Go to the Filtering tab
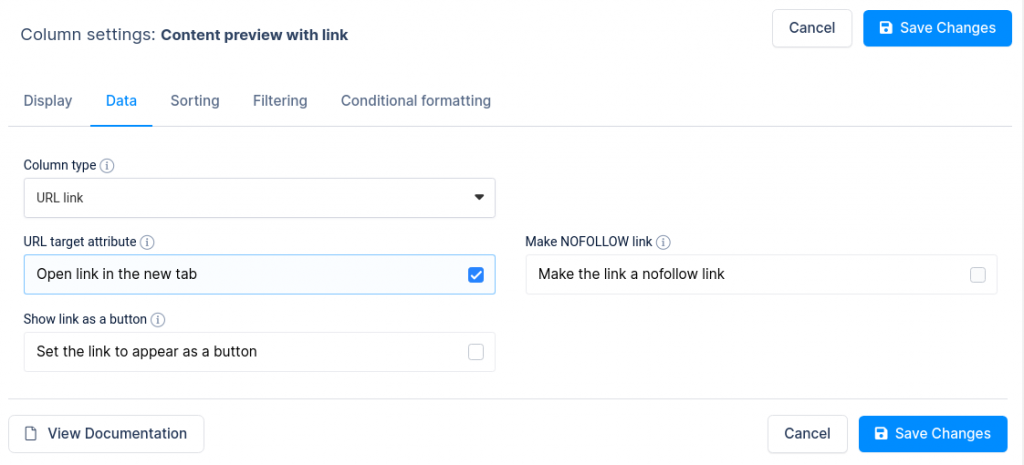 [280, 101]
